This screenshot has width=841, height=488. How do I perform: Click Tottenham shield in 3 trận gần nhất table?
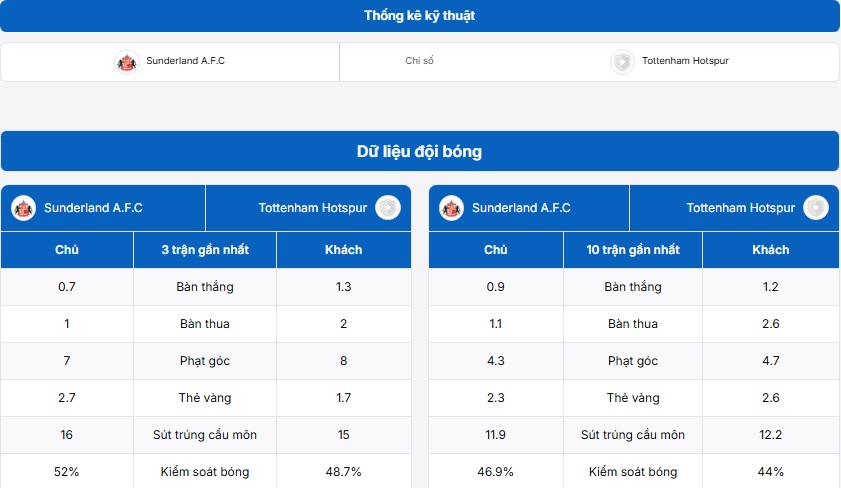click(x=388, y=208)
